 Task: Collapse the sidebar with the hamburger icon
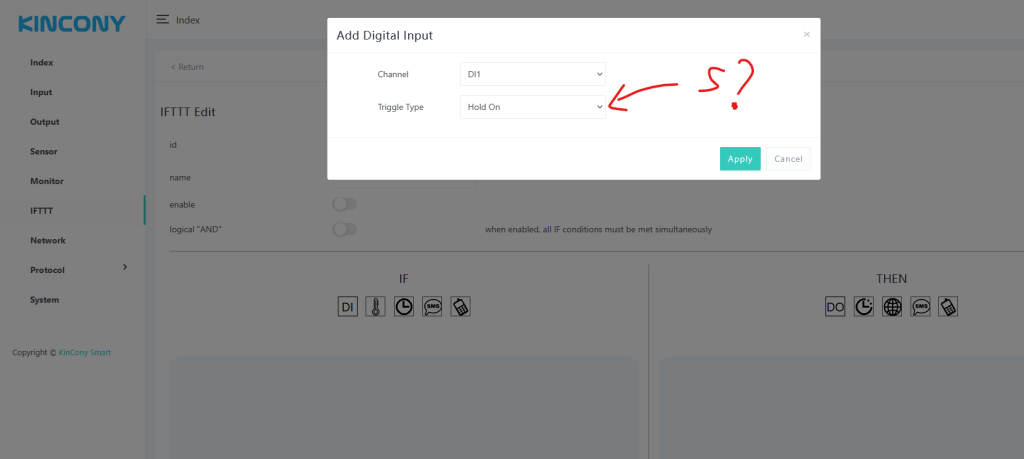coord(162,19)
